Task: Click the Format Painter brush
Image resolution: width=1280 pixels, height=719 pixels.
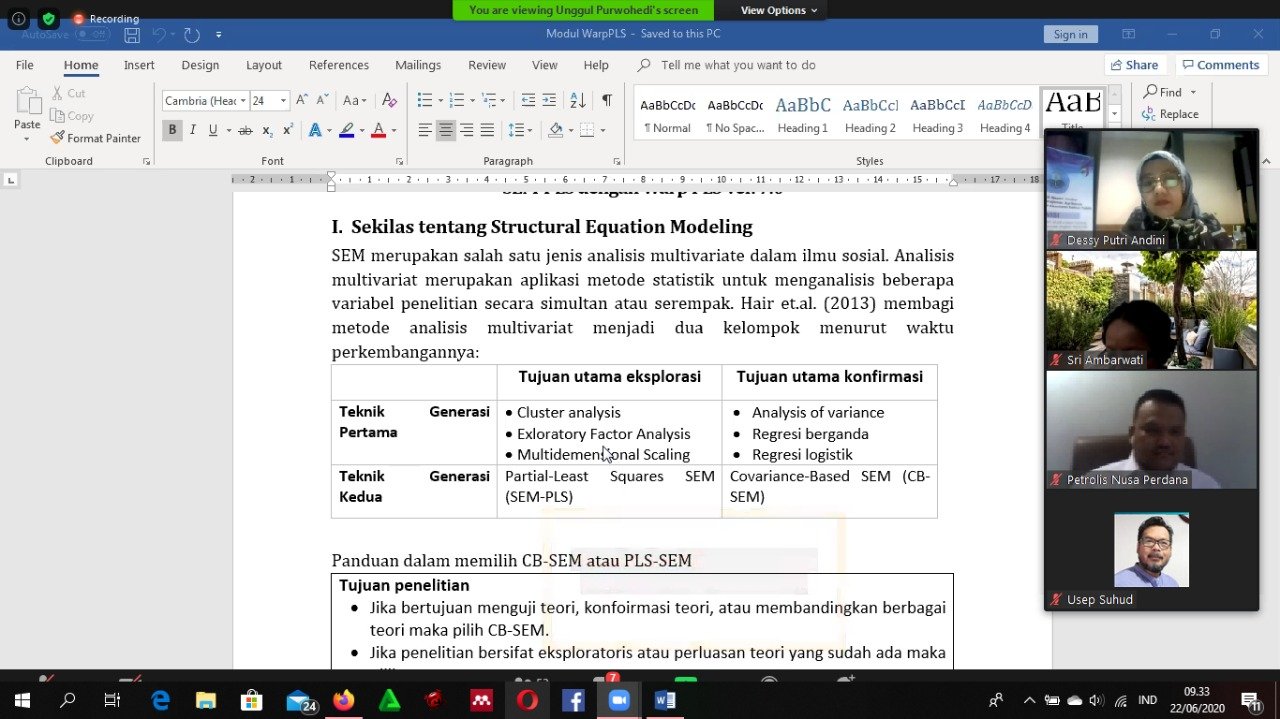Action: click(95, 138)
